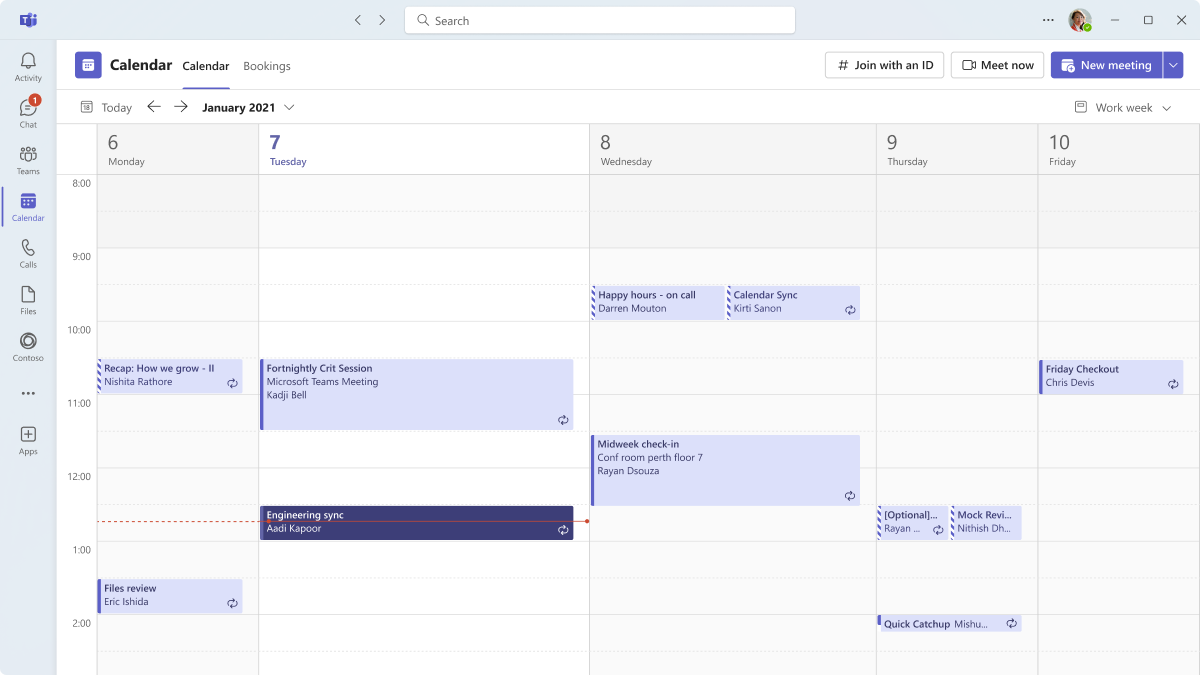Click recurrence icon on Fortnightly Crit Session
Image resolution: width=1200 pixels, height=675 pixels.
coord(563,420)
